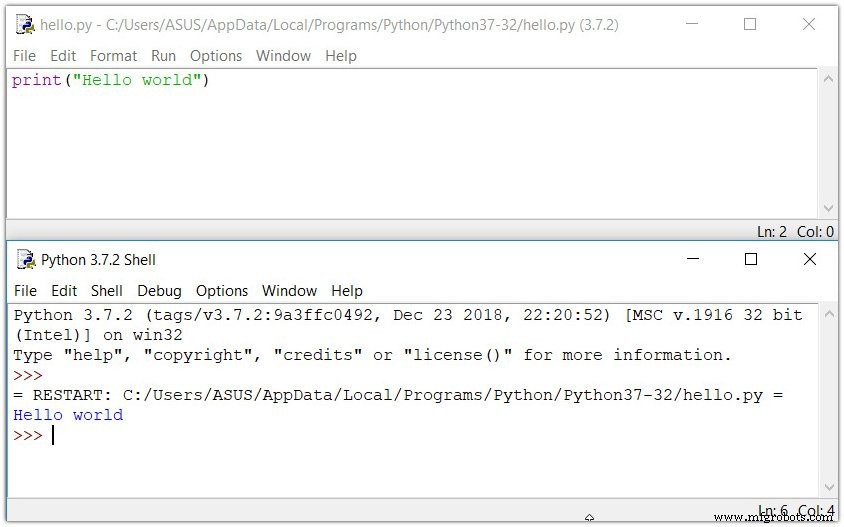Open the Shell menu in the Python Shell
The height and width of the screenshot is (527, 844).
tap(107, 291)
